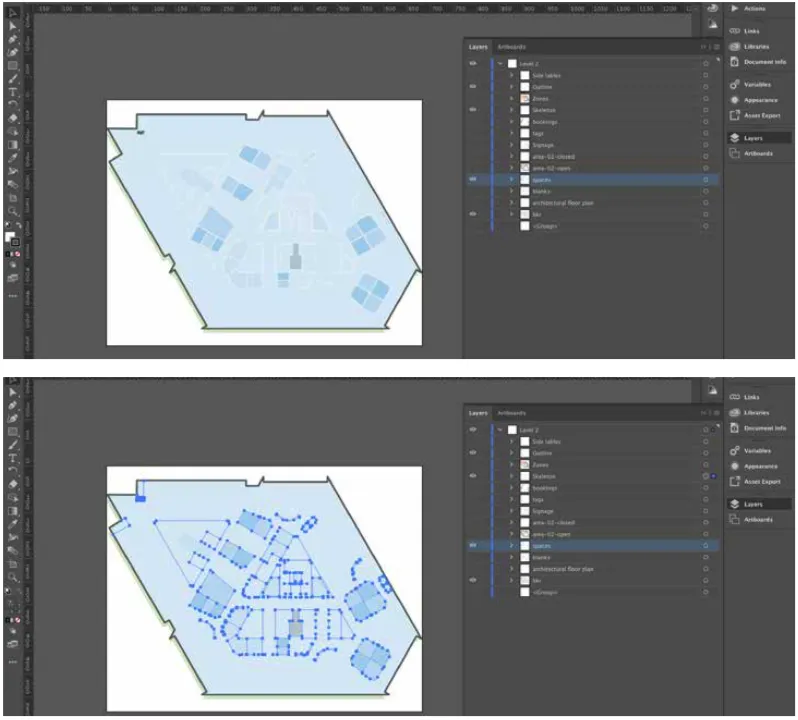Click the white fill swatch in top toolbar

(x=10, y=237)
